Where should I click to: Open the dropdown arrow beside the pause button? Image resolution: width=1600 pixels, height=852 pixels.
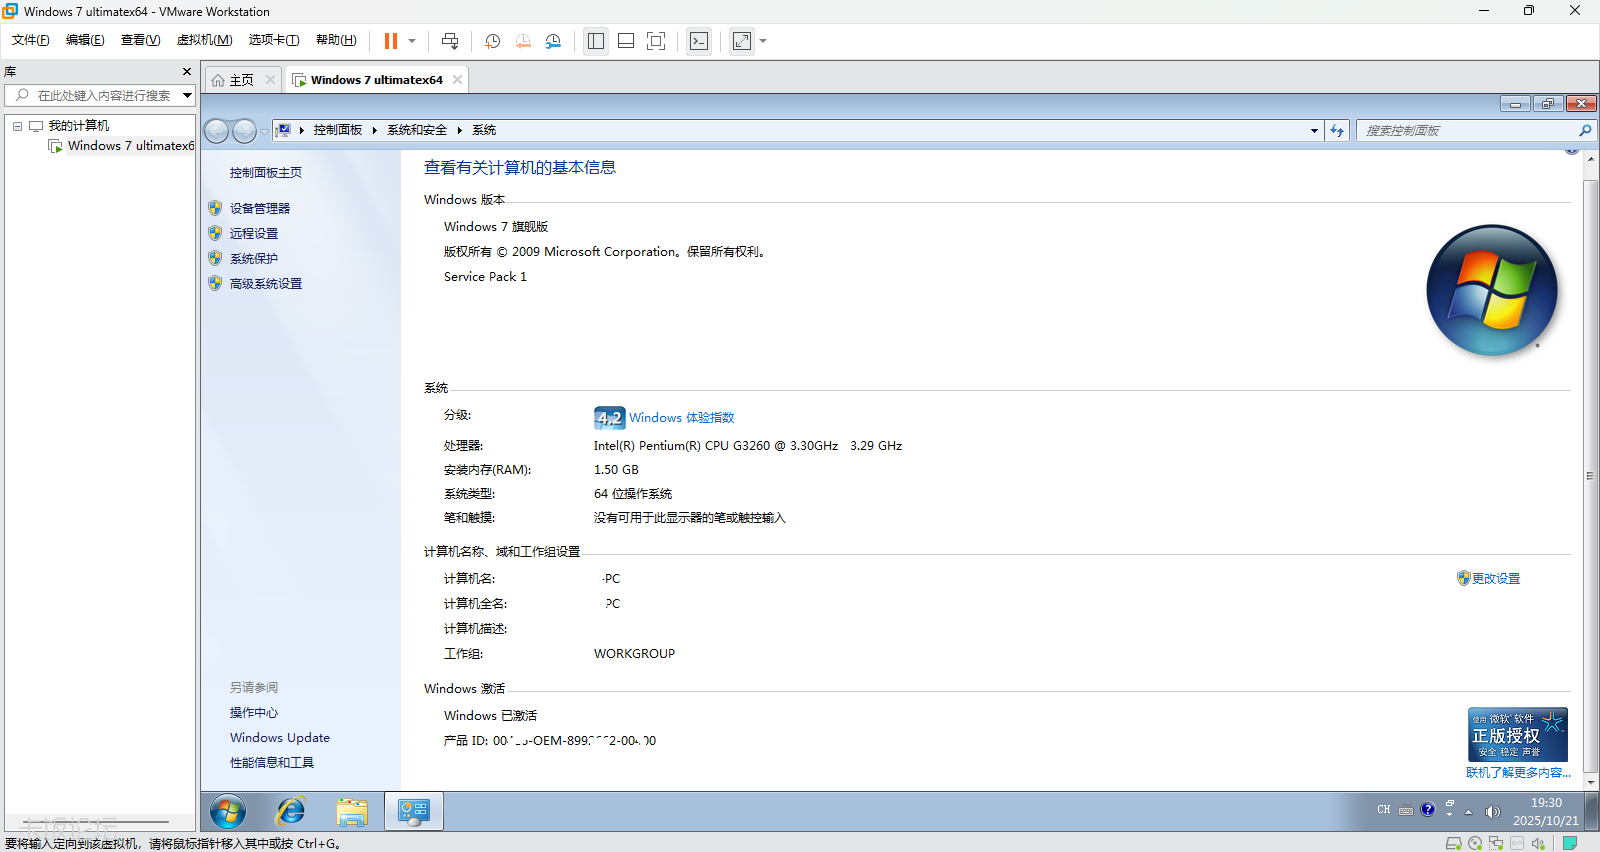click(x=412, y=41)
